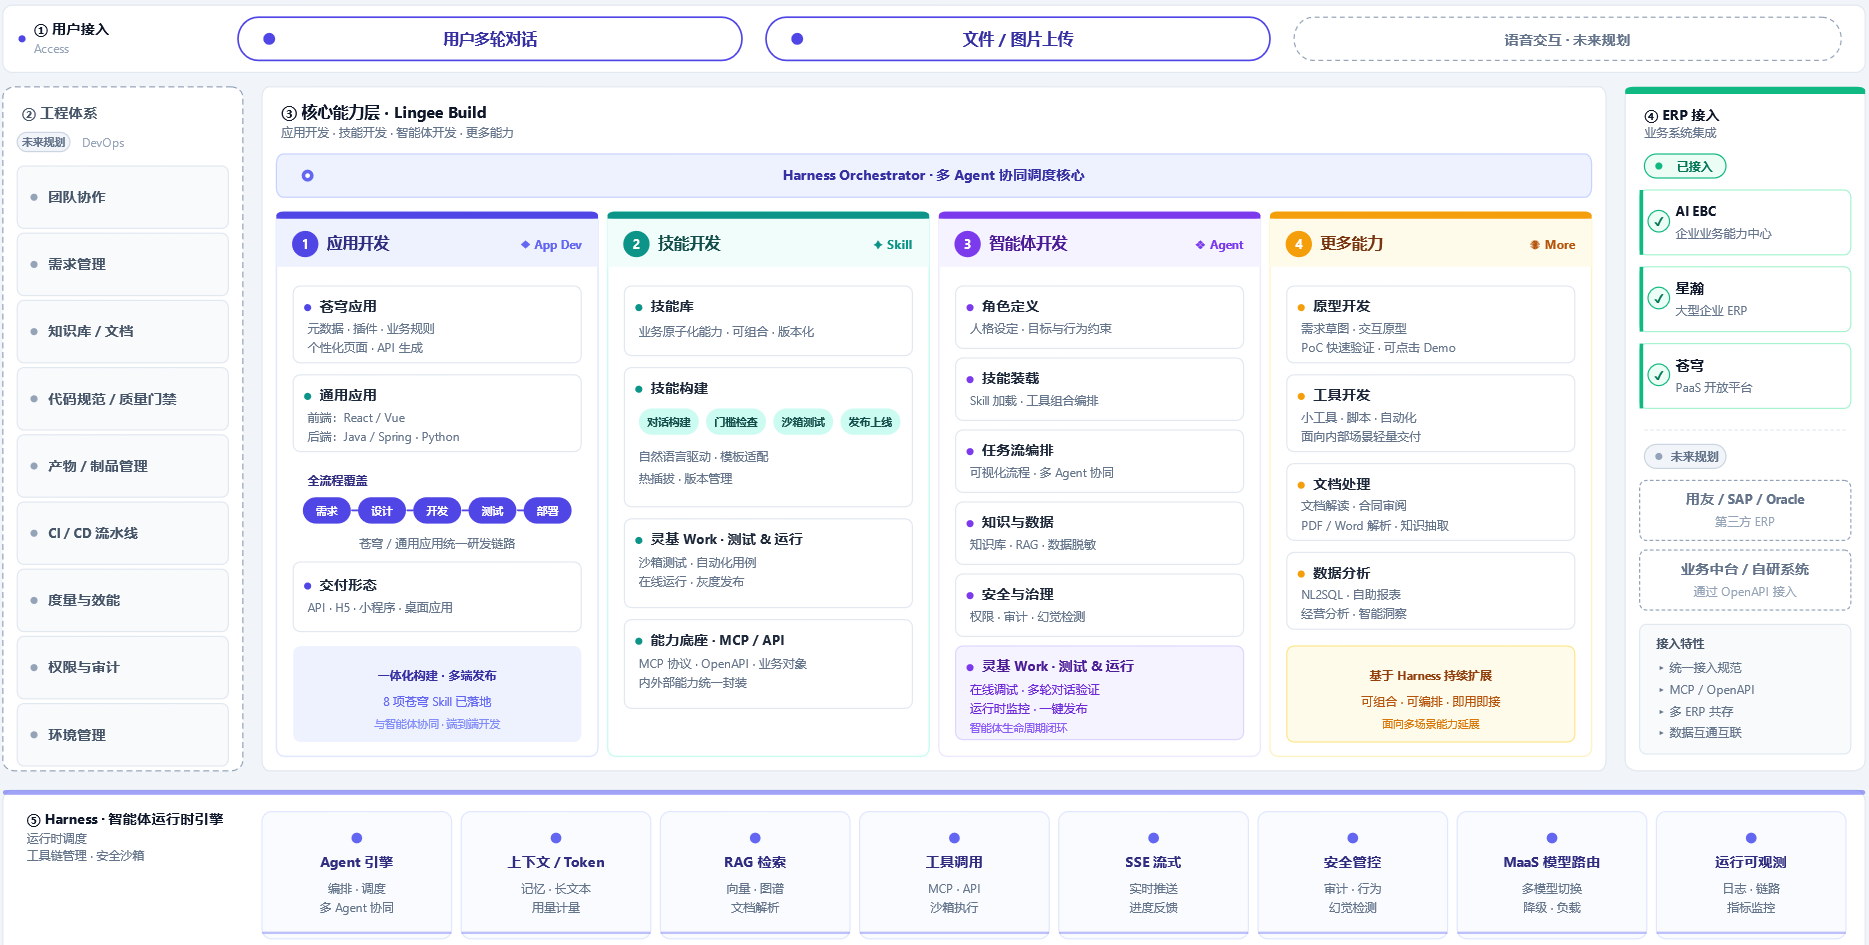Click the 未来规划 tag under 工程体系
This screenshot has height=945, width=1869.
44,143
